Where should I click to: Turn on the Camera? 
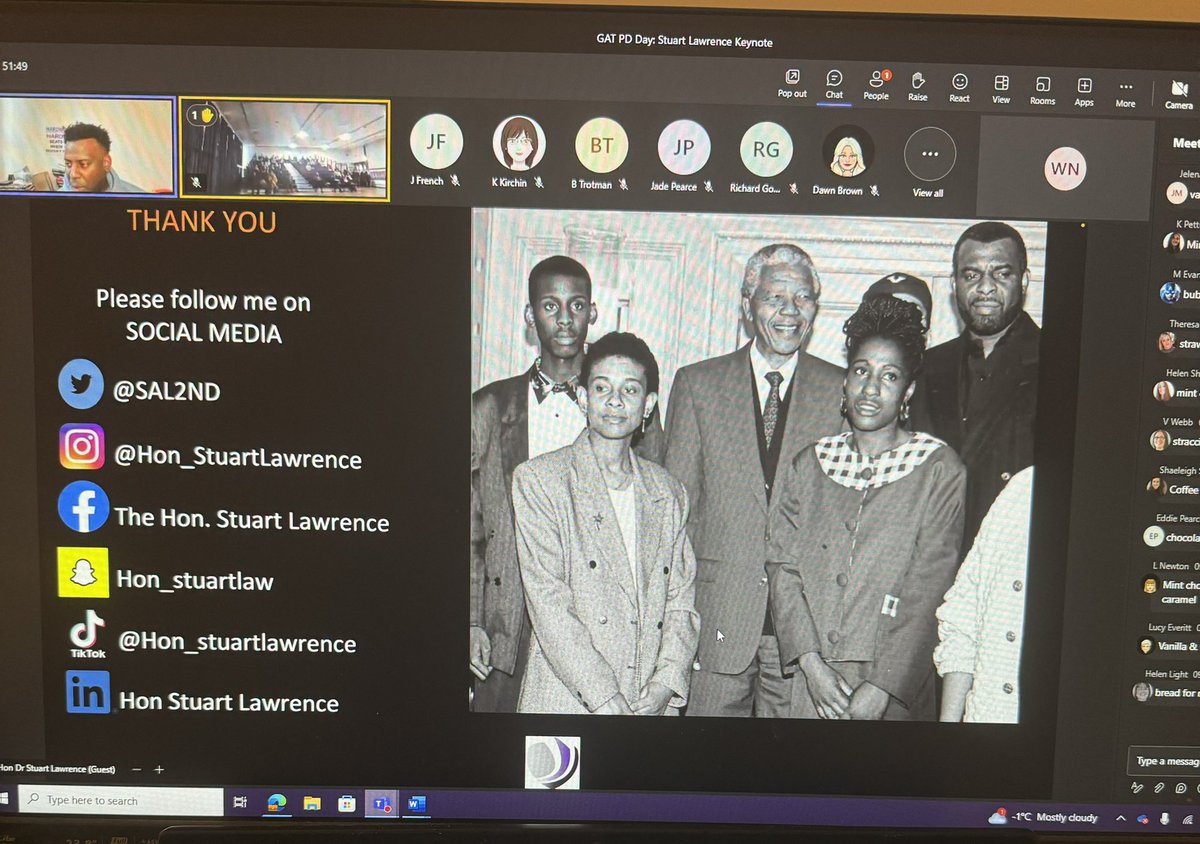click(1179, 94)
